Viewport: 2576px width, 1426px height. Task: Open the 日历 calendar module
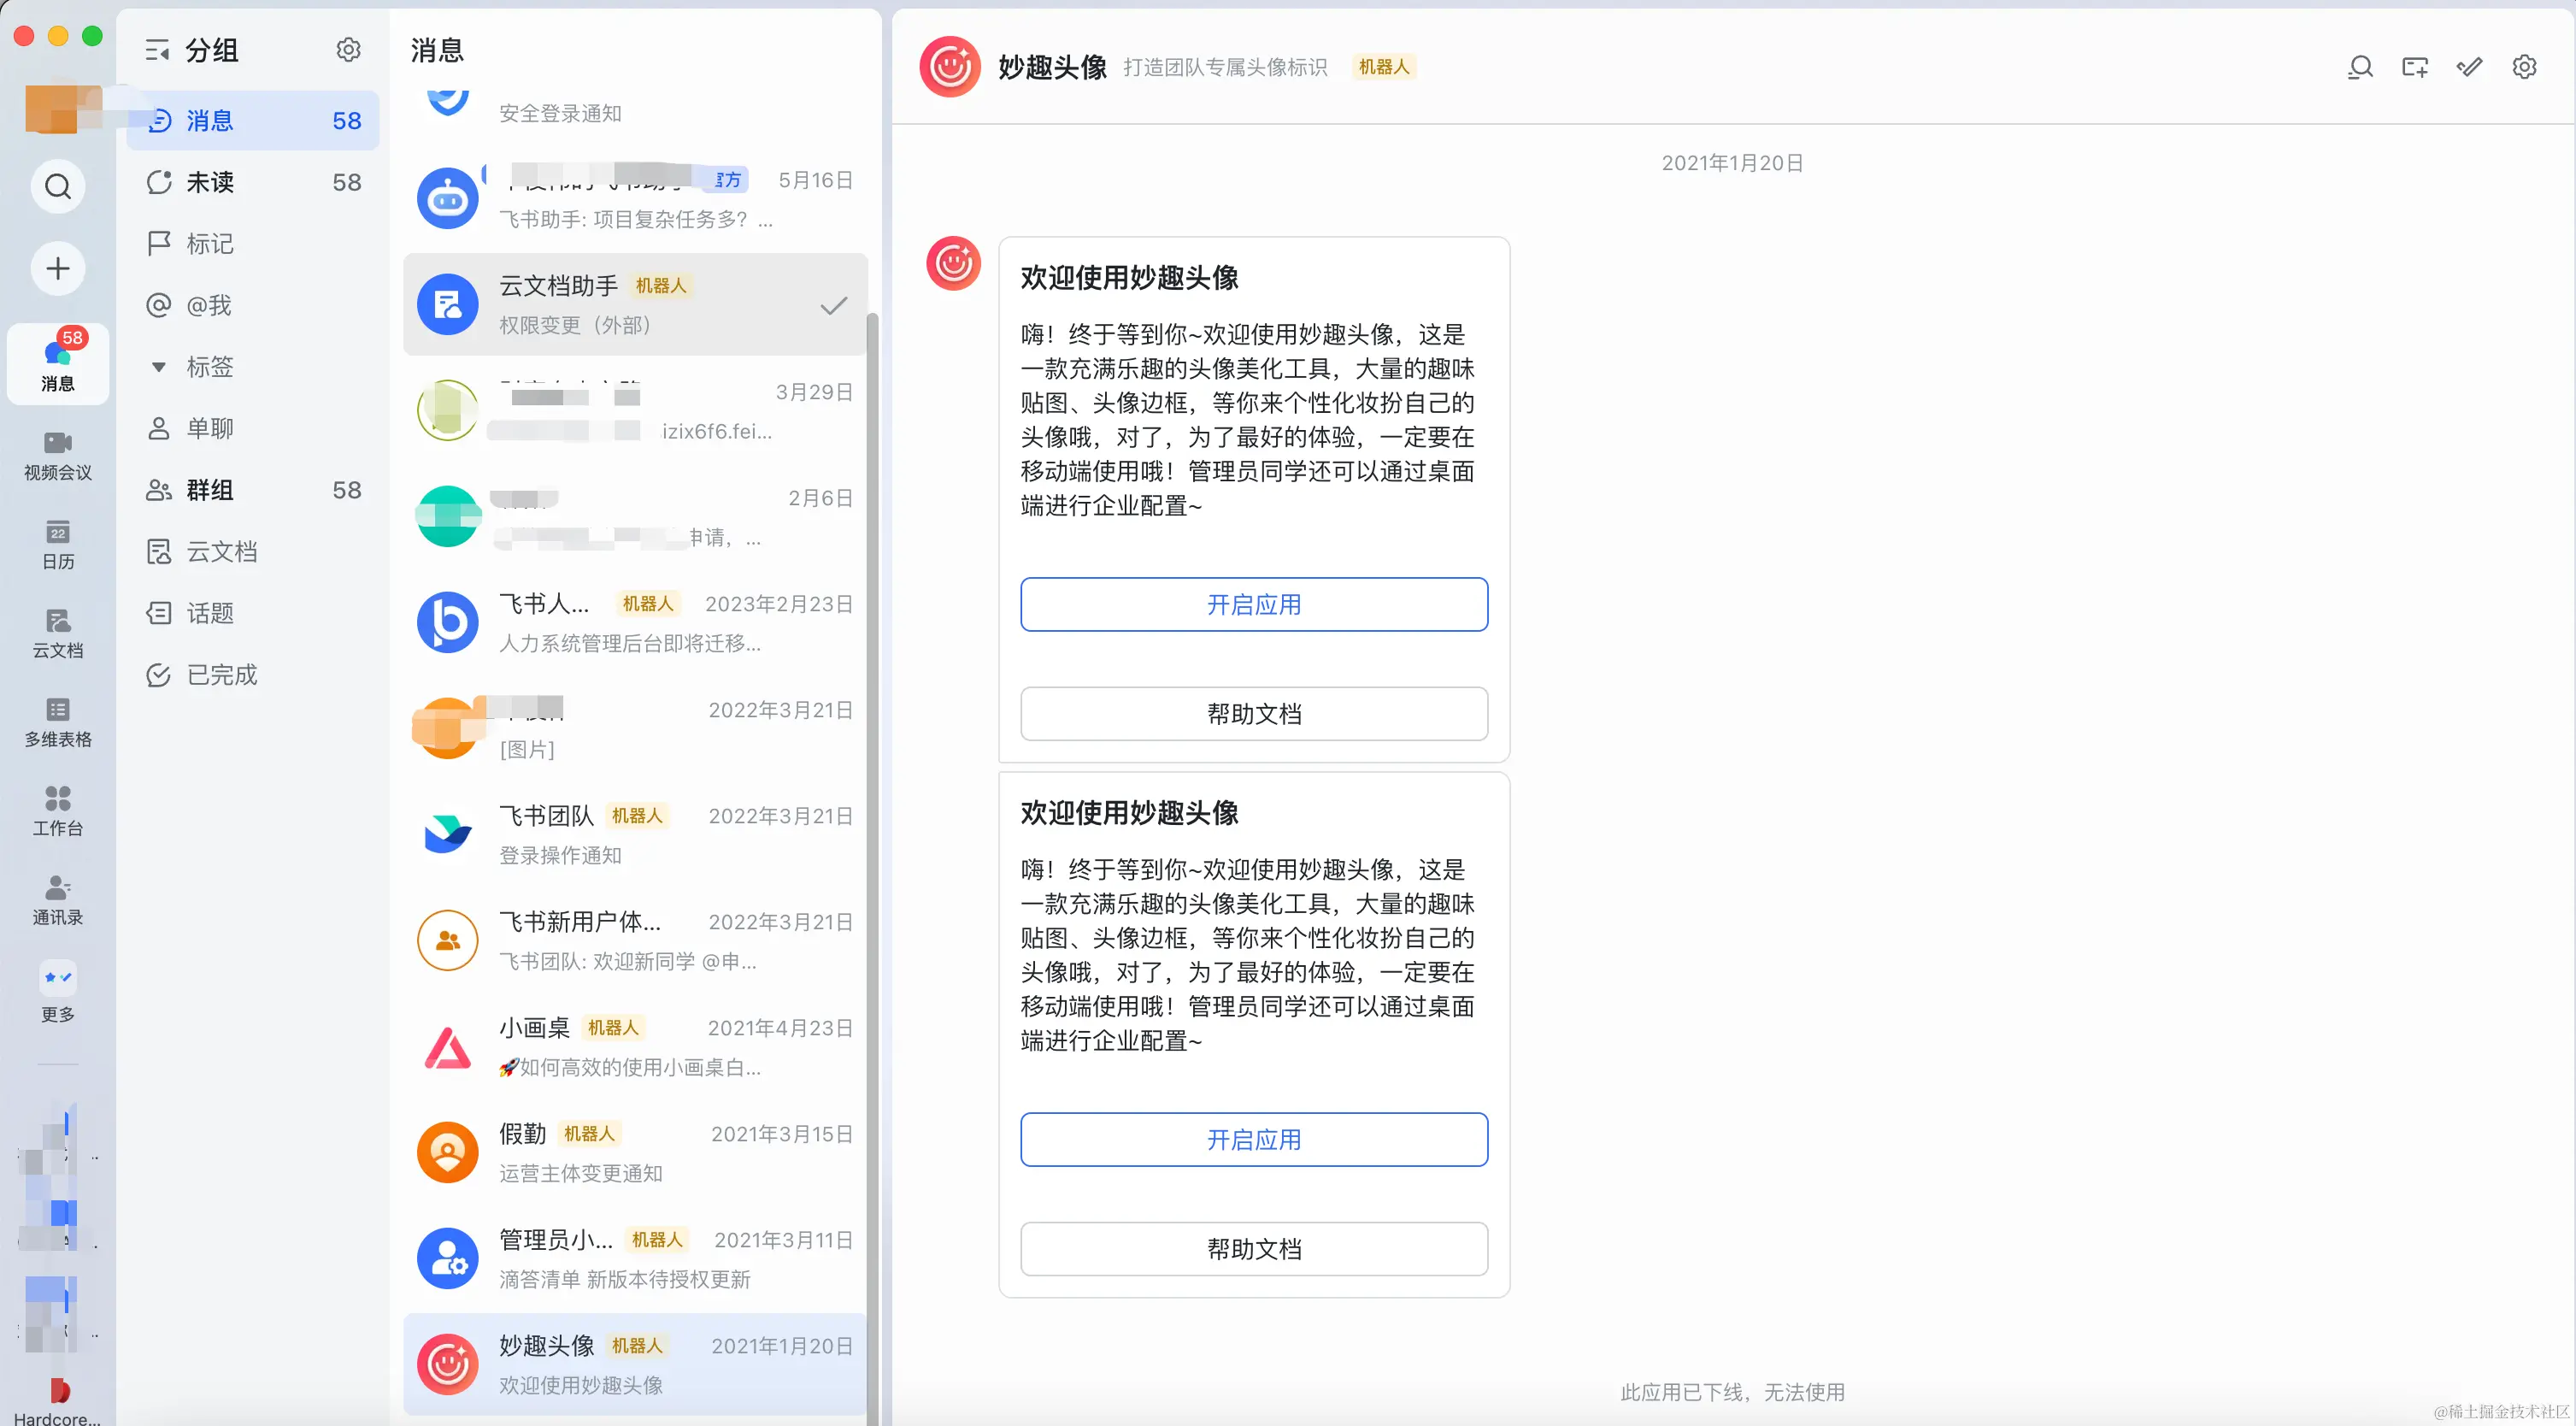coord(57,545)
